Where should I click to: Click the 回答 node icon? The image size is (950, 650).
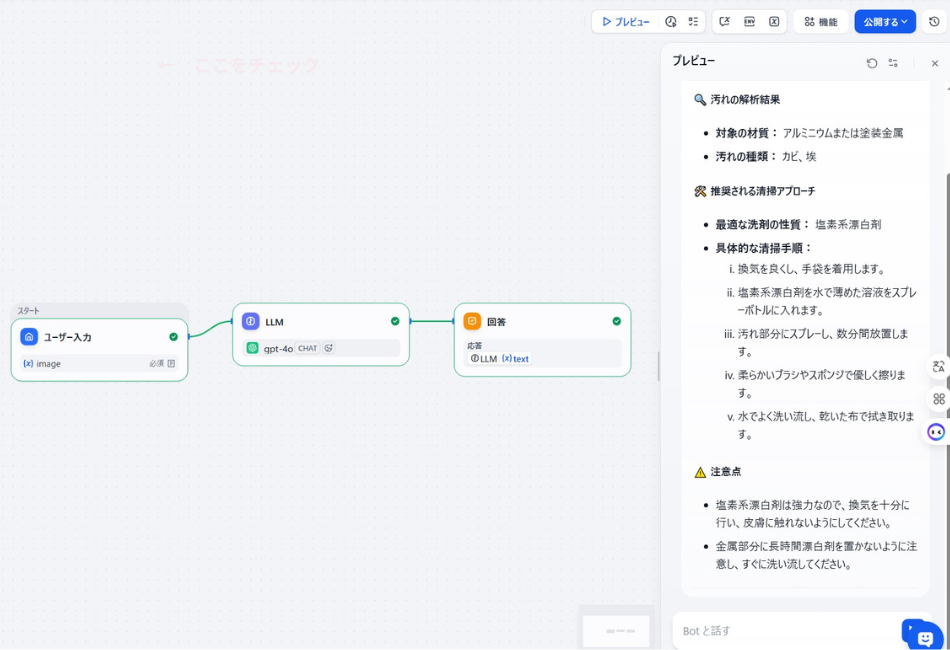pyautogui.click(x=470, y=321)
